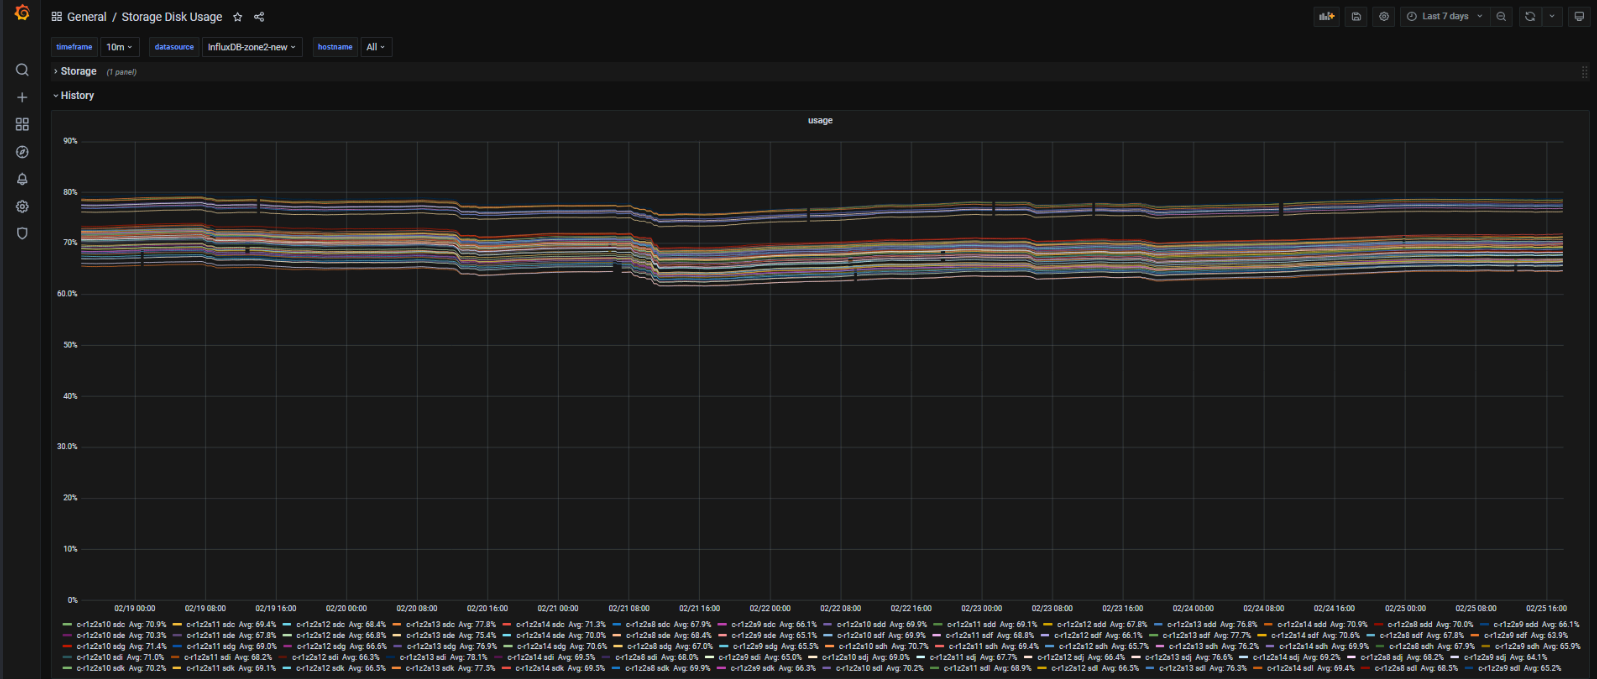
Task: Open Alerting bell icon in sidebar
Action: 22,180
